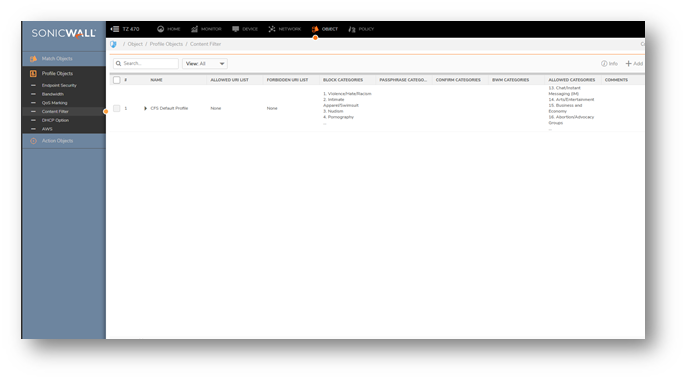Click the TZ 470 device label
This screenshot has width=687, height=381.
point(131,29)
